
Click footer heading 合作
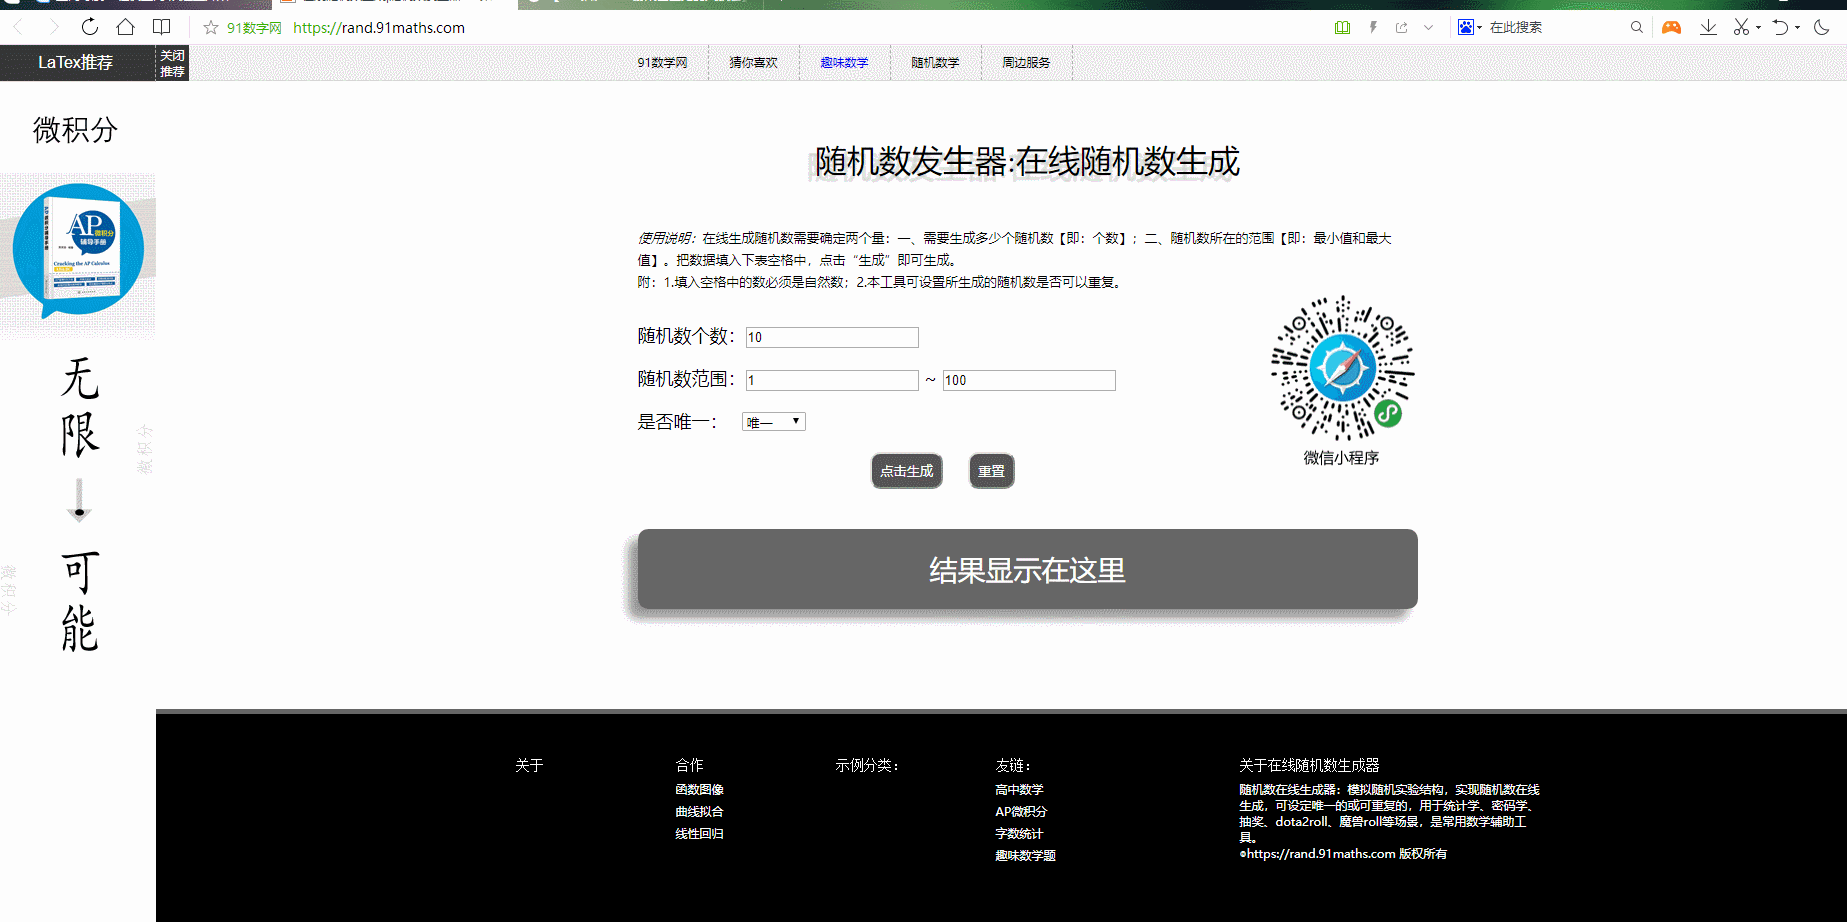pyautogui.click(x=689, y=765)
